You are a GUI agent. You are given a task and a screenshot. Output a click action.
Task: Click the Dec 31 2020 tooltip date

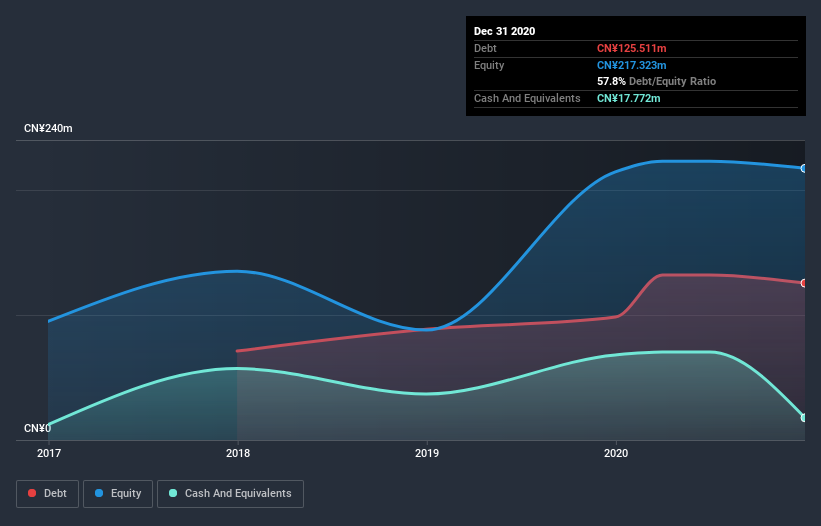(x=504, y=31)
